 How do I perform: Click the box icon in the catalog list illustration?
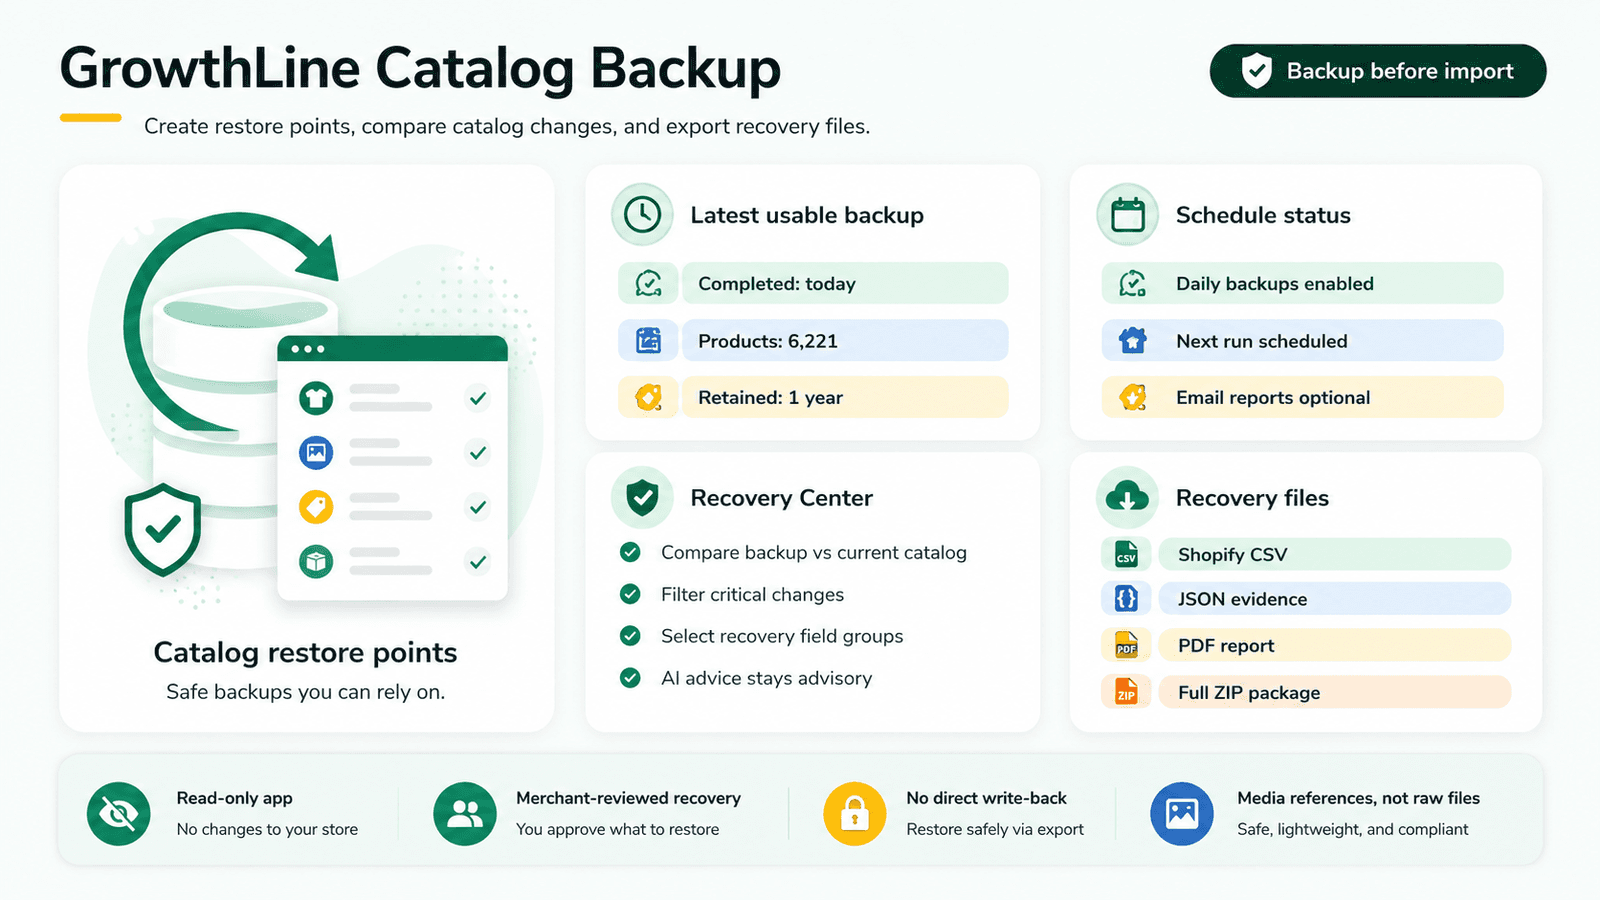click(x=316, y=562)
